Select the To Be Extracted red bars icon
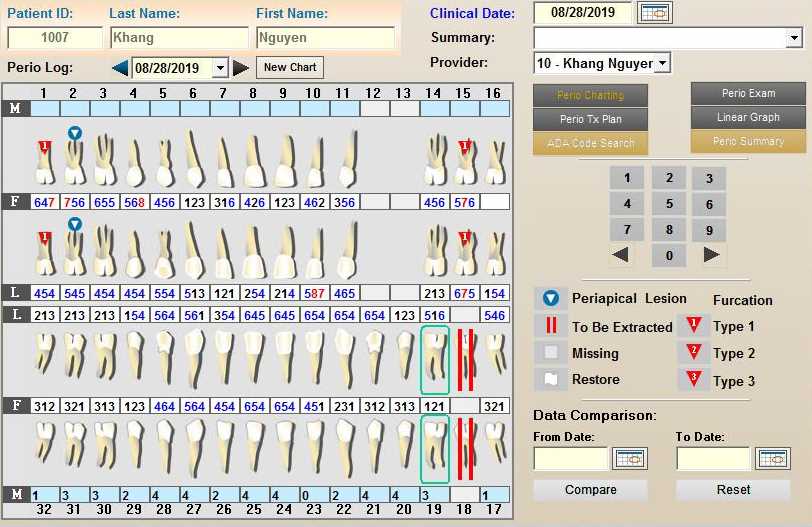This screenshot has width=812, height=527. click(551, 326)
